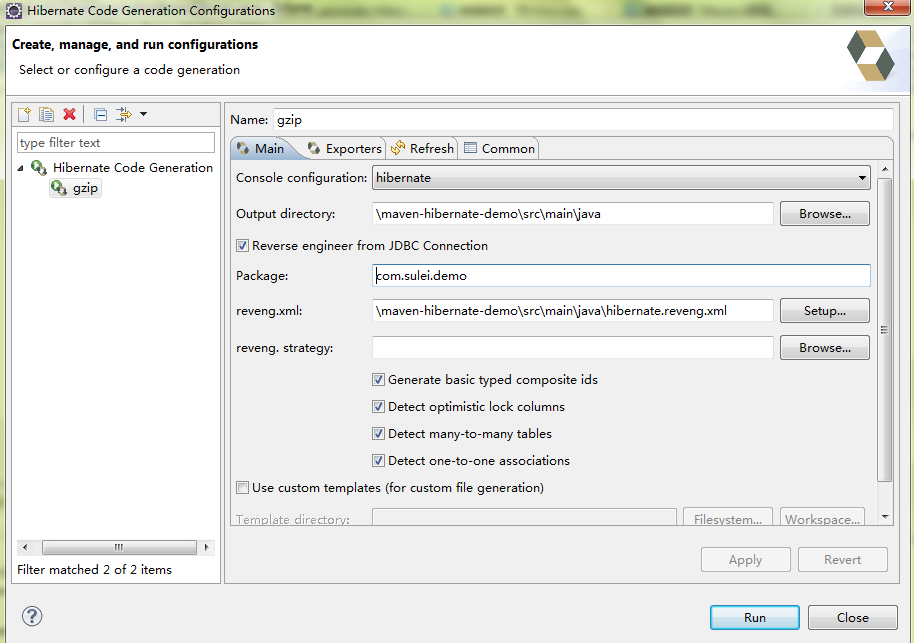This screenshot has height=643, width=914.
Task: Open the Refresh tab
Action: 423,149
